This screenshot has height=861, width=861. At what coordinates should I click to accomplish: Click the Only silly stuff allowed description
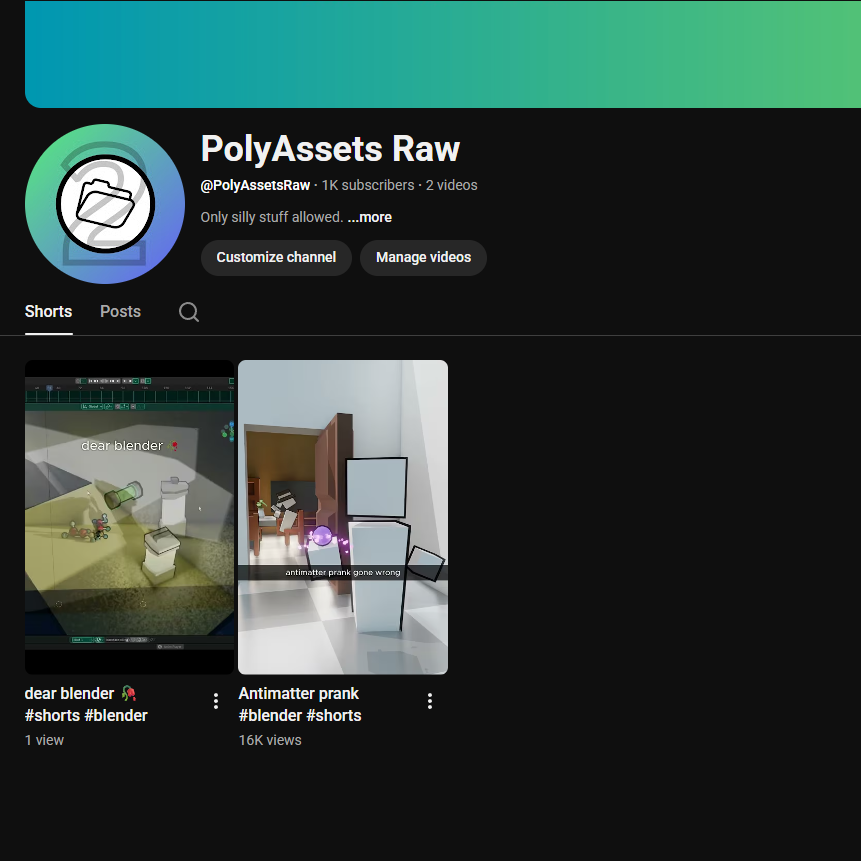272,217
